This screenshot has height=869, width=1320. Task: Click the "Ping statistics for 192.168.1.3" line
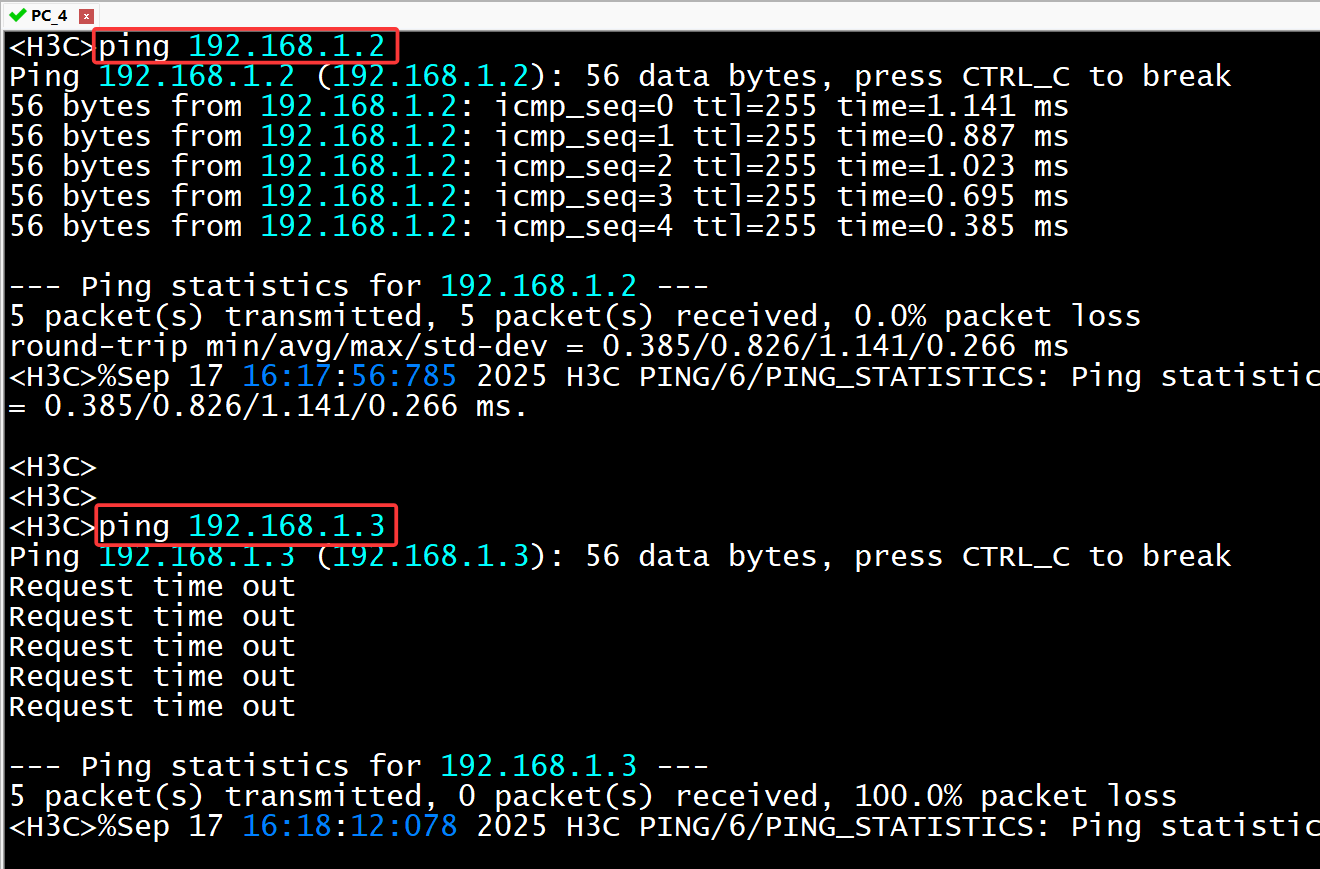coord(359,766)
